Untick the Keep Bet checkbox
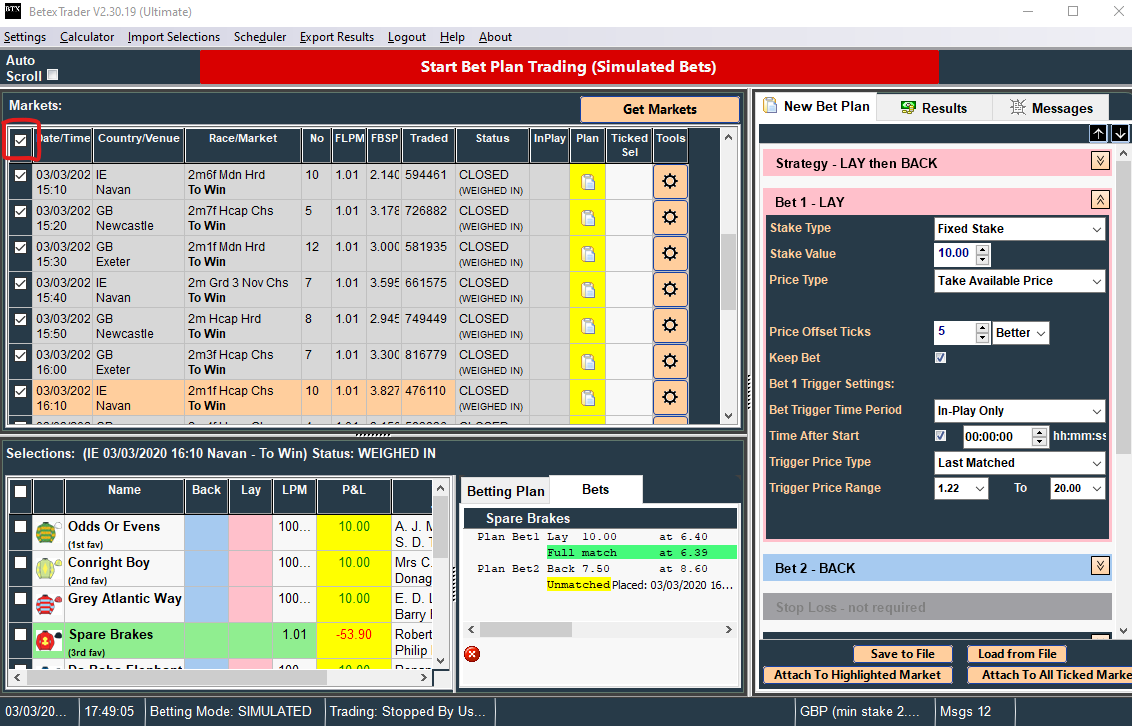The height and width of the screenshot is (726, 1132). pos(940,358)
